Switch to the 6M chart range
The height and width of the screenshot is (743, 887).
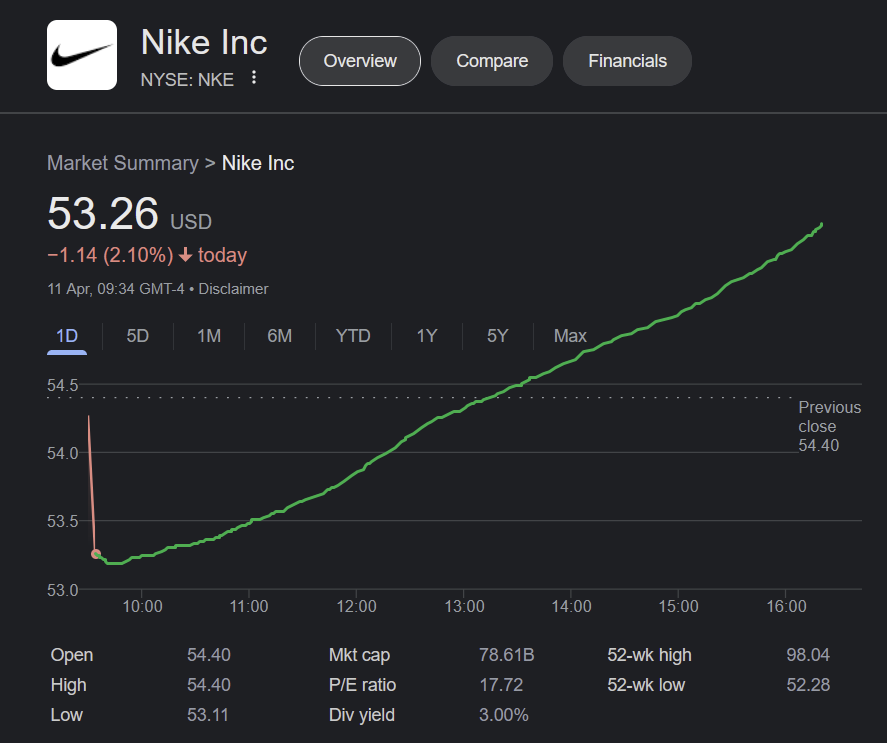[x=279, y=336]
